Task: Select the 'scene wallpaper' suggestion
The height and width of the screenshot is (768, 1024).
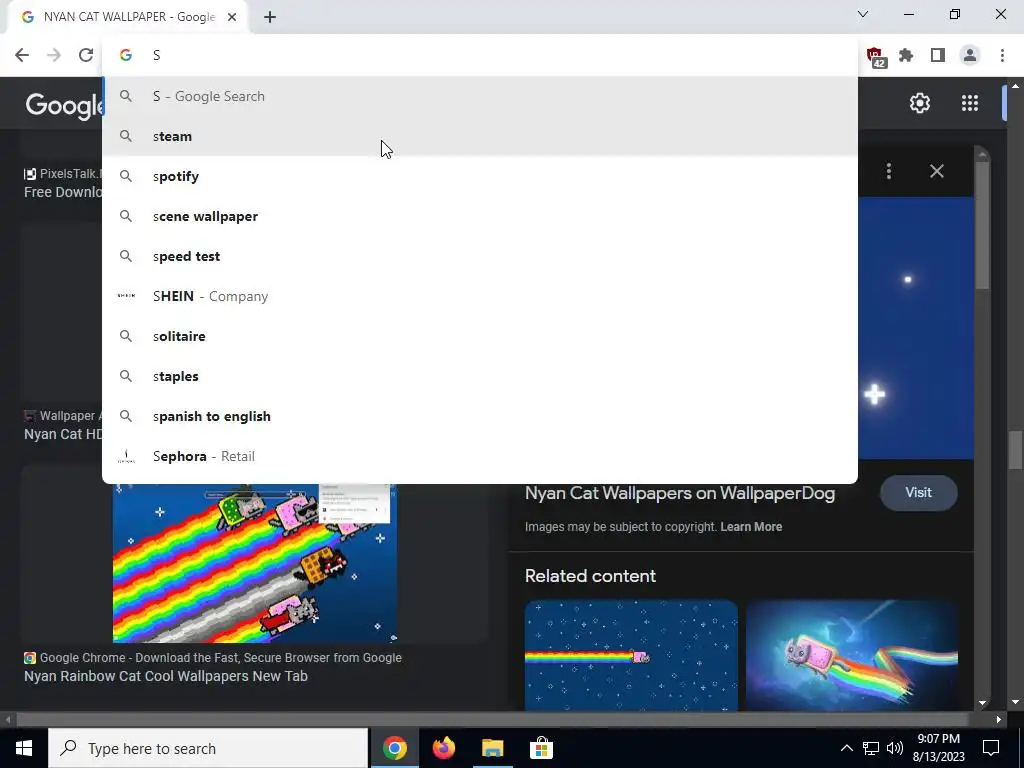Action: tap(480, 216)
